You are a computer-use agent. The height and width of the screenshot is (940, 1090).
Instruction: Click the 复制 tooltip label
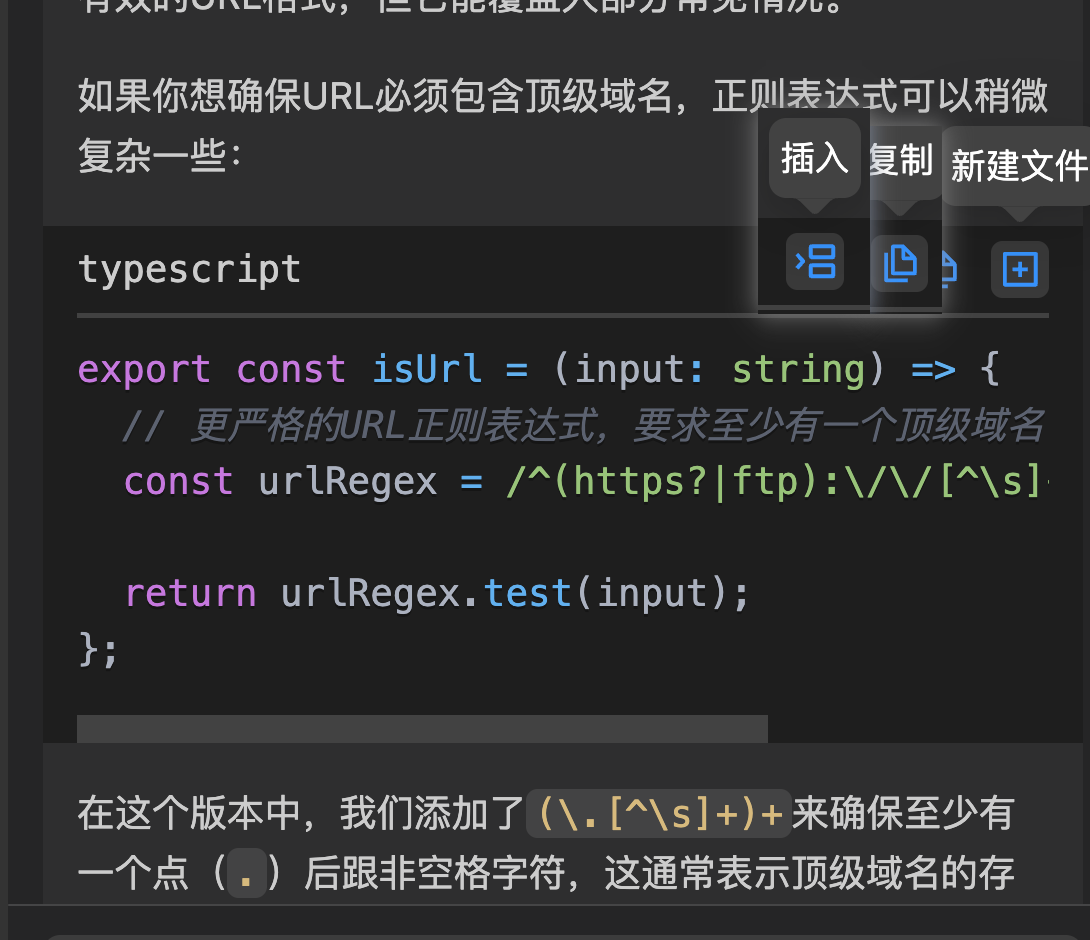coord(902,161)
